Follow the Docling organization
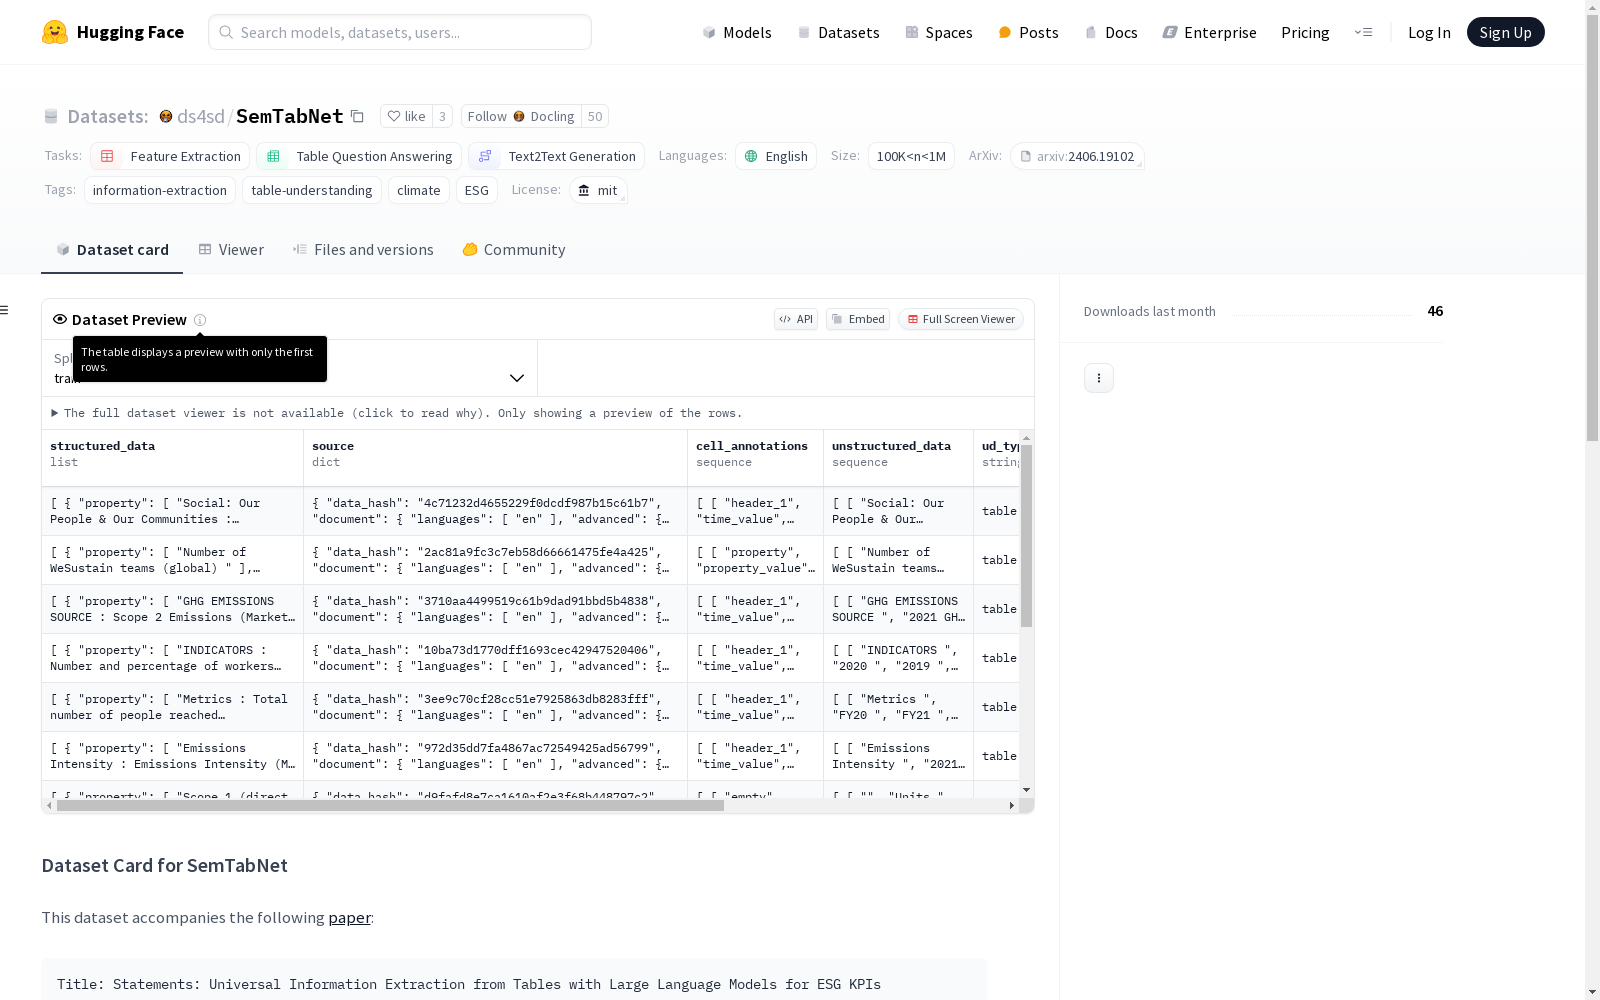Image resolution: width=1600 pixels, height=1000 pixels. pos(521,116)
